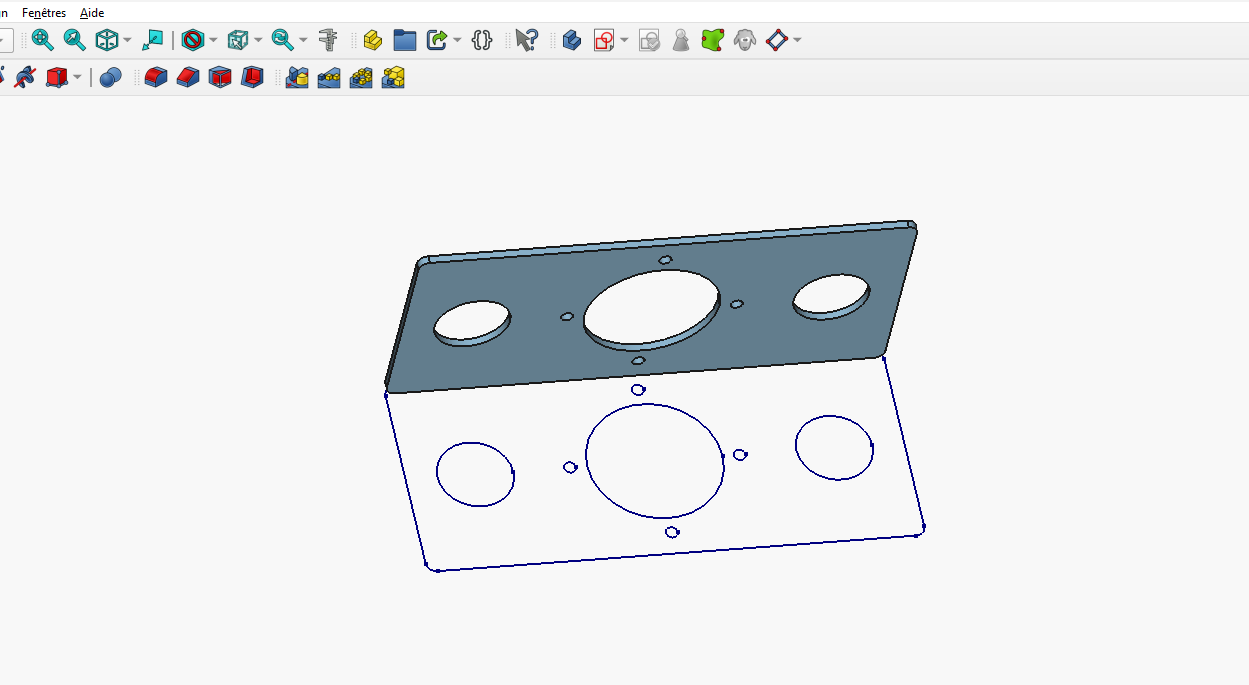Select the caliper measure tool
Image resolution: width=1249 pixels, height=685 pixels.
[x=328, y=40]
